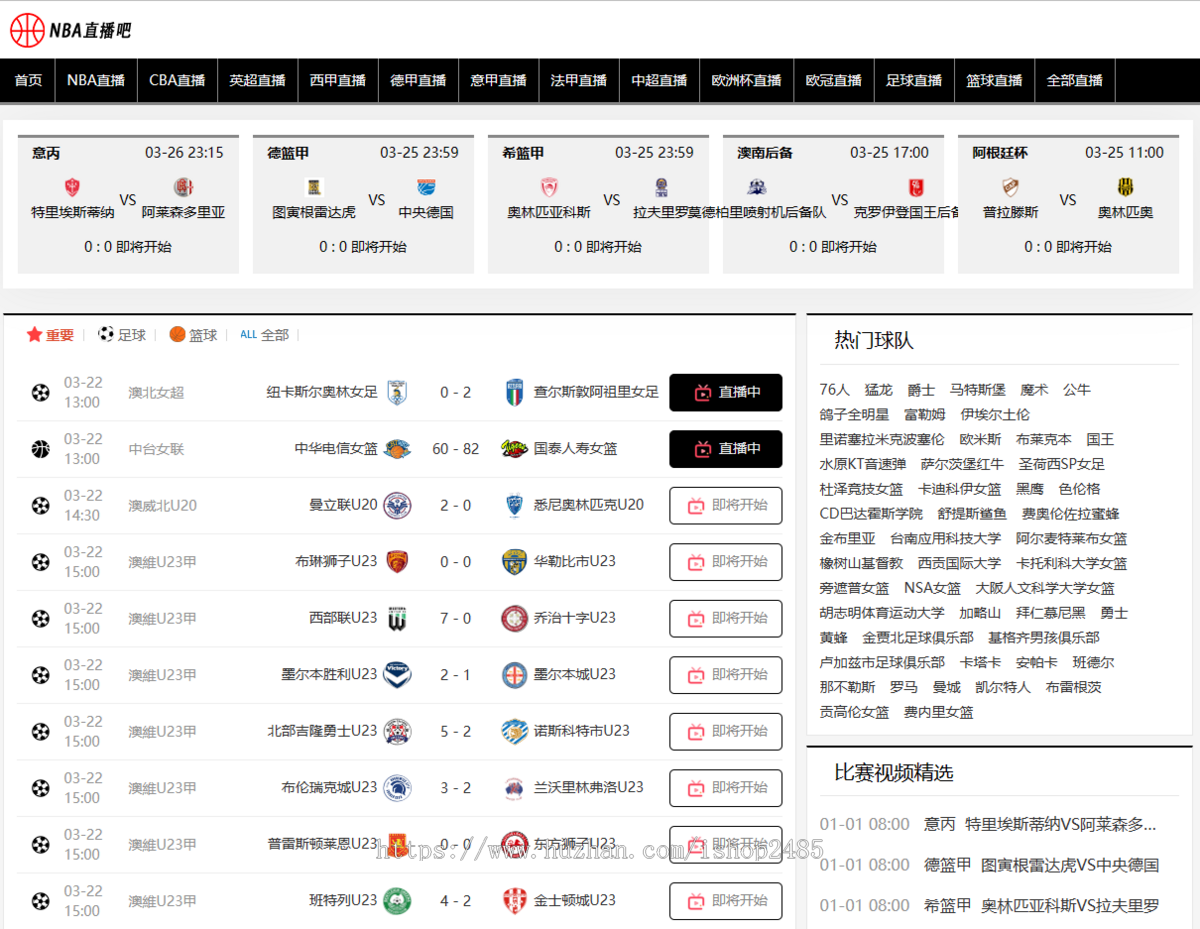Click 普拉滕斯 crest in 阿根廷杯 card
This screenshot has width=1200, height=929.
pyautogui.click(x=1011, y=187)
